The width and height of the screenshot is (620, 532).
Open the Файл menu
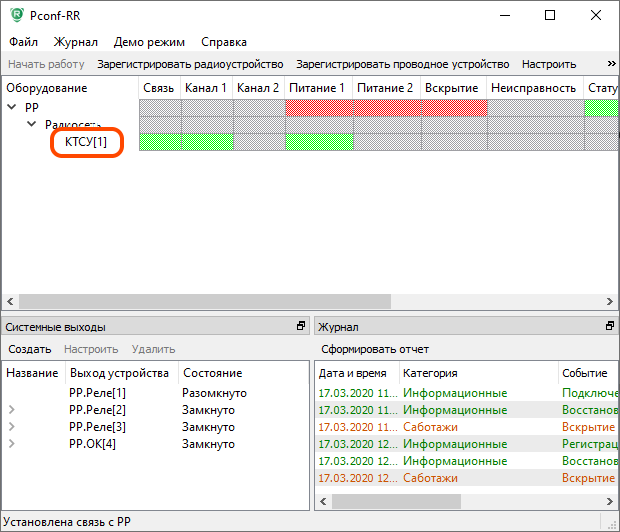(24, 42)
